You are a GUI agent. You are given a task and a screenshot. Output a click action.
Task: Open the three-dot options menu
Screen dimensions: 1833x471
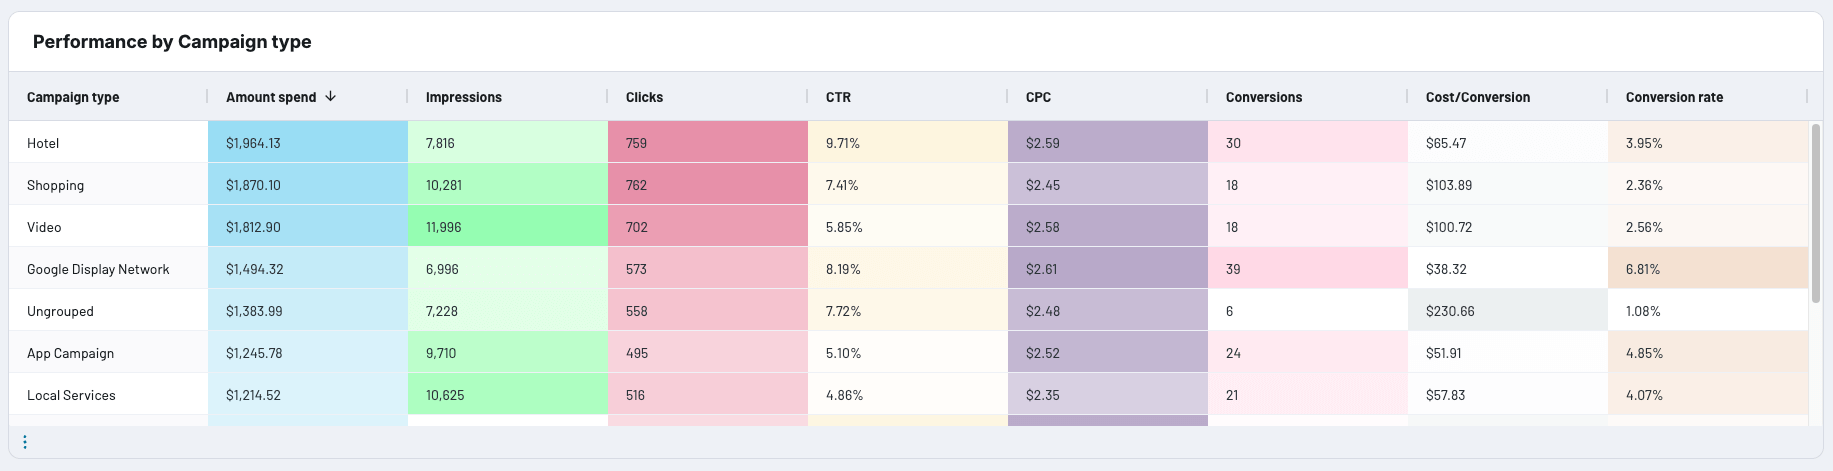tap(25, 442)
